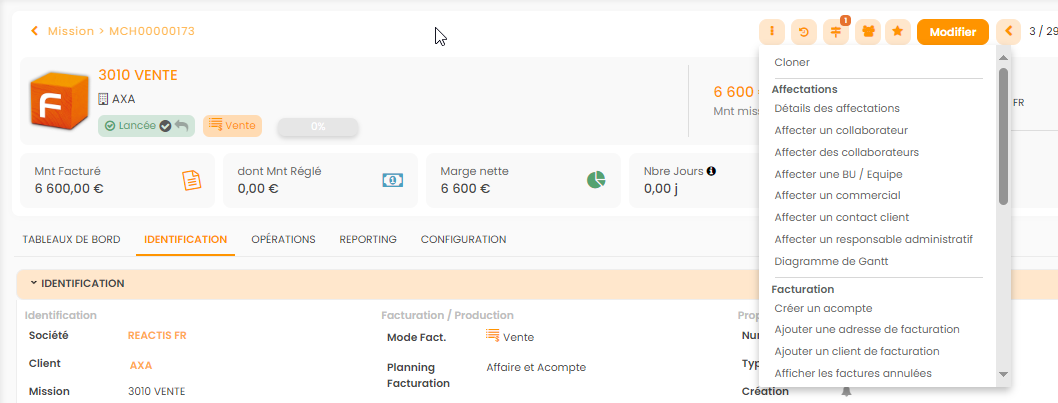This screenshot has width=1058, height=403.
Task: Open the REPORTING tab
Action: pos(368,240)
